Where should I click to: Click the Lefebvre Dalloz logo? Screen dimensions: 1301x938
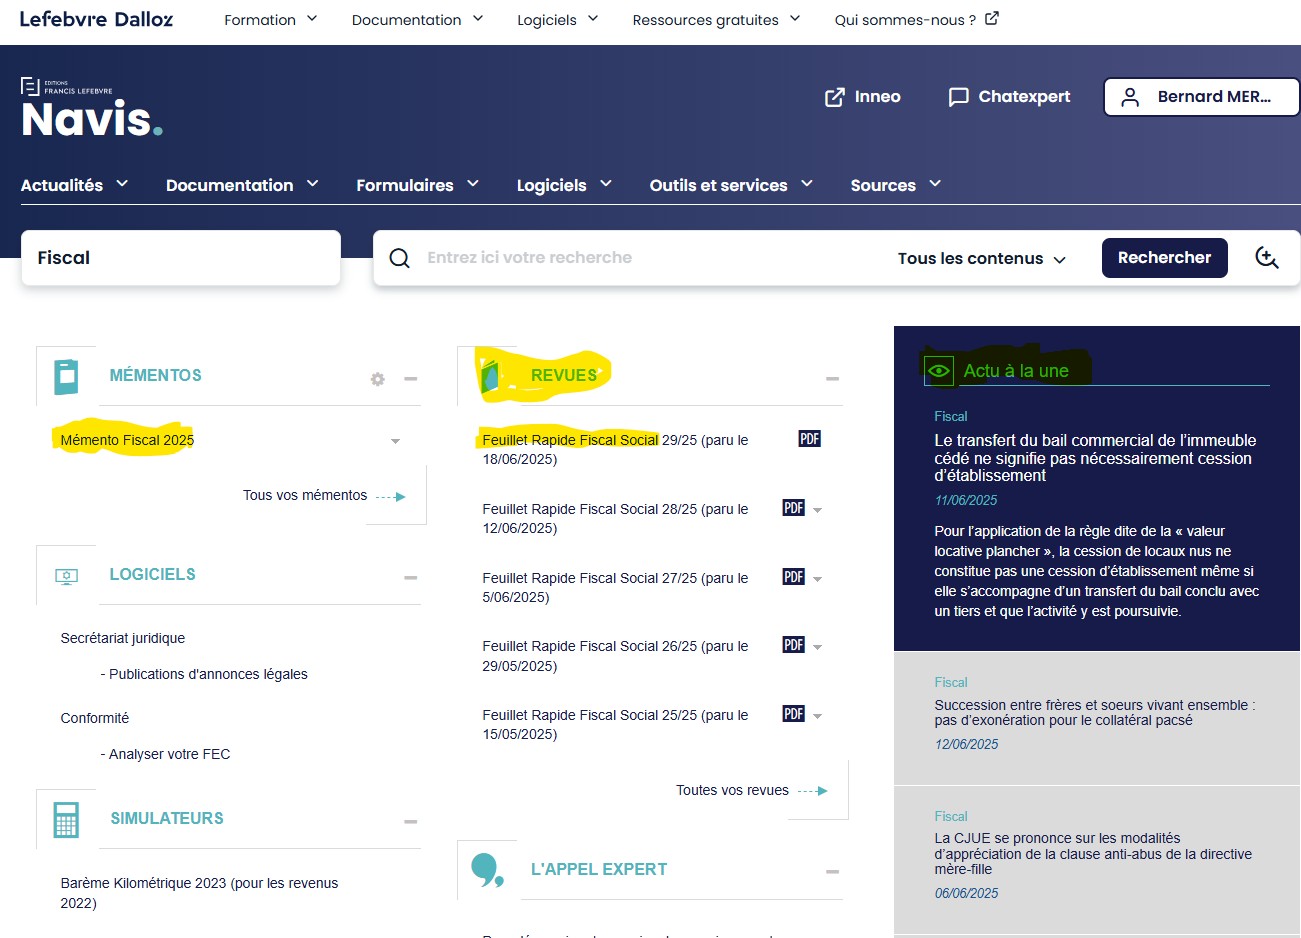97,19
